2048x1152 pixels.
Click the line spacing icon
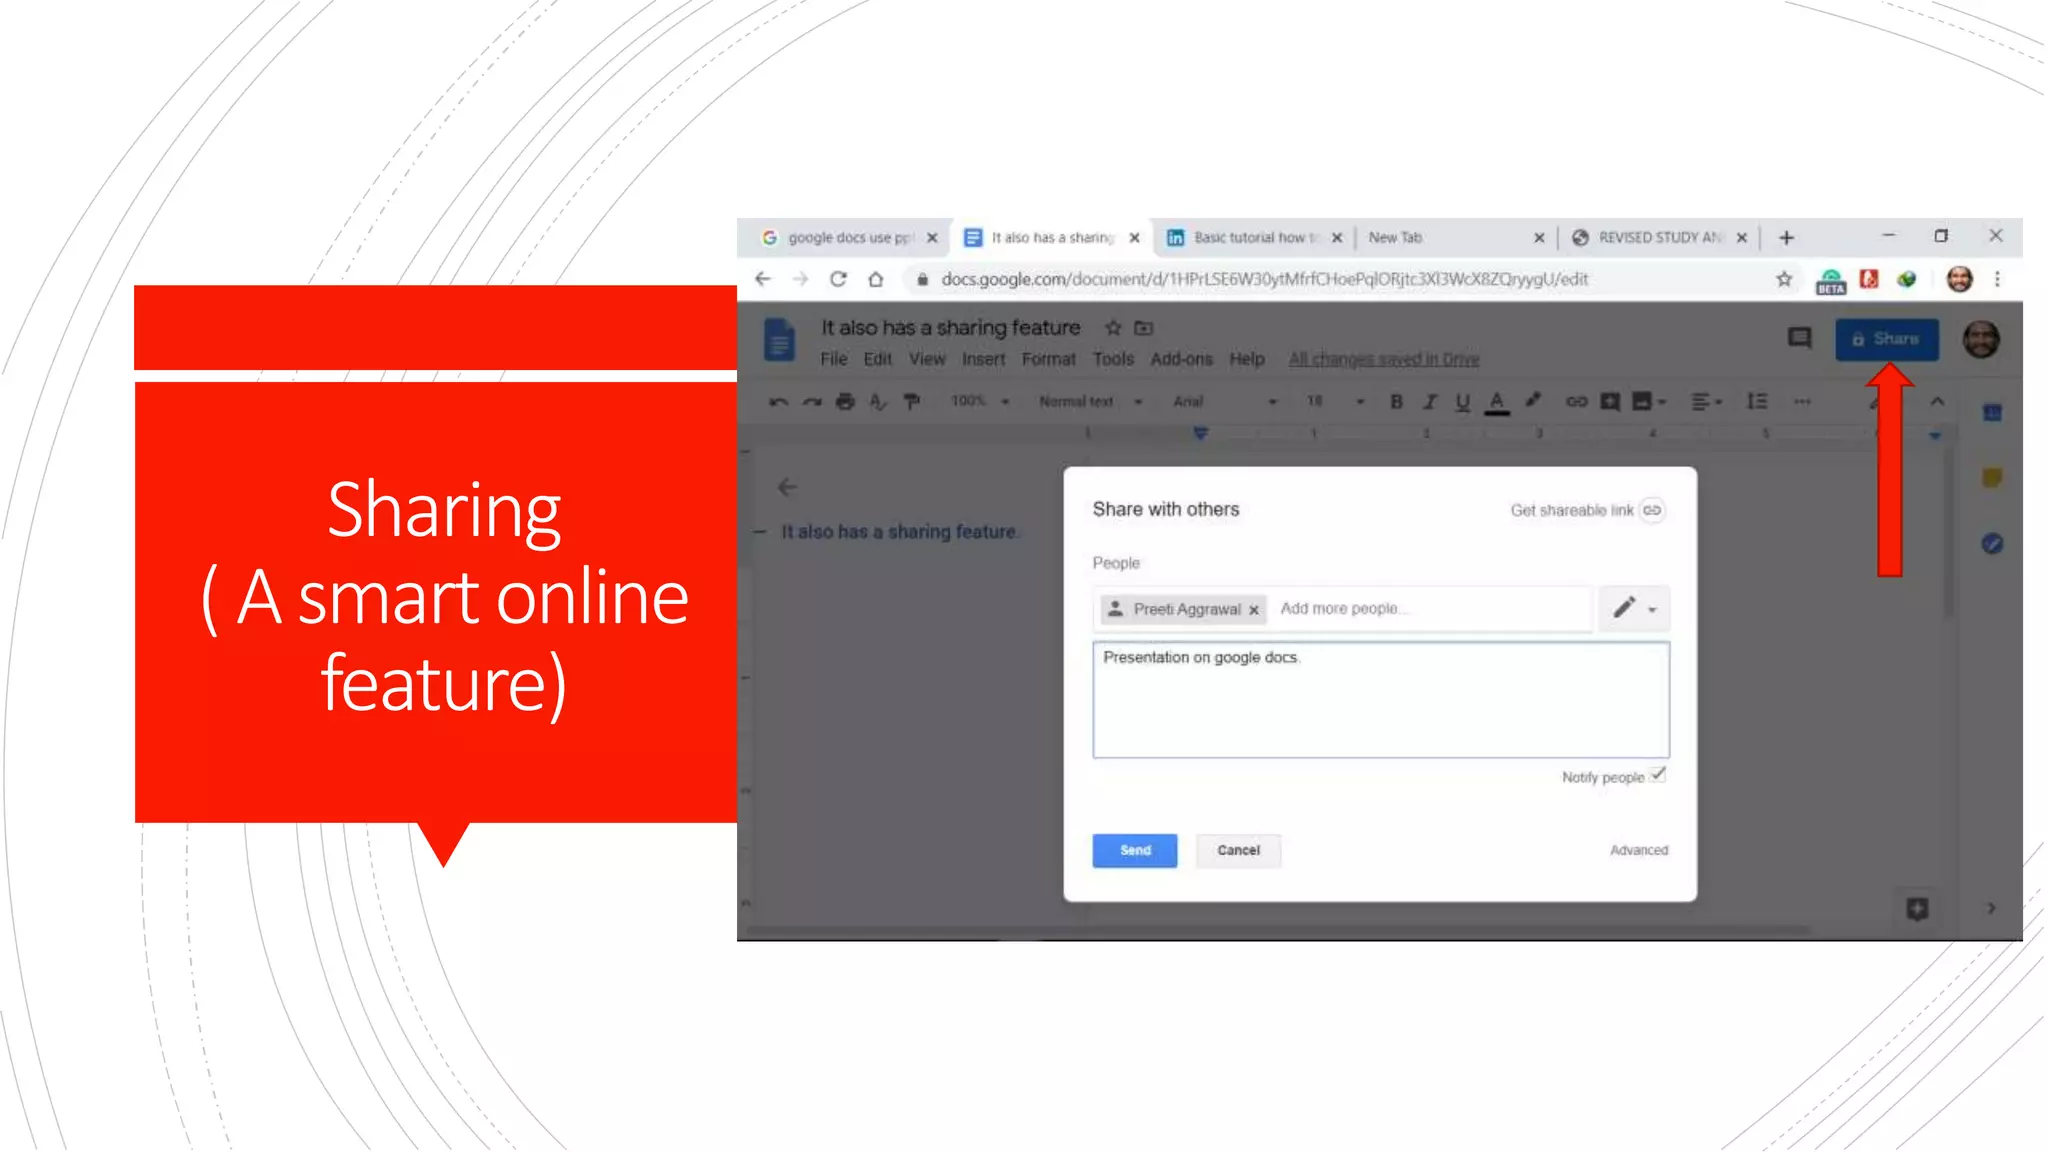1757,402
